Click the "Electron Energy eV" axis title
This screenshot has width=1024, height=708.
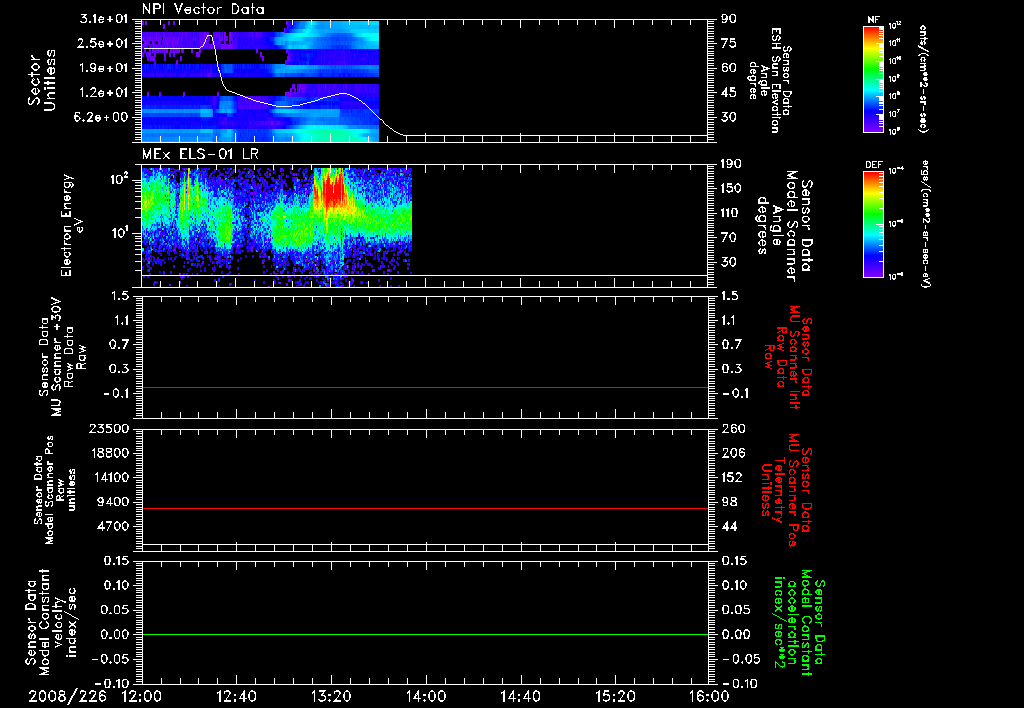[72, 225]
